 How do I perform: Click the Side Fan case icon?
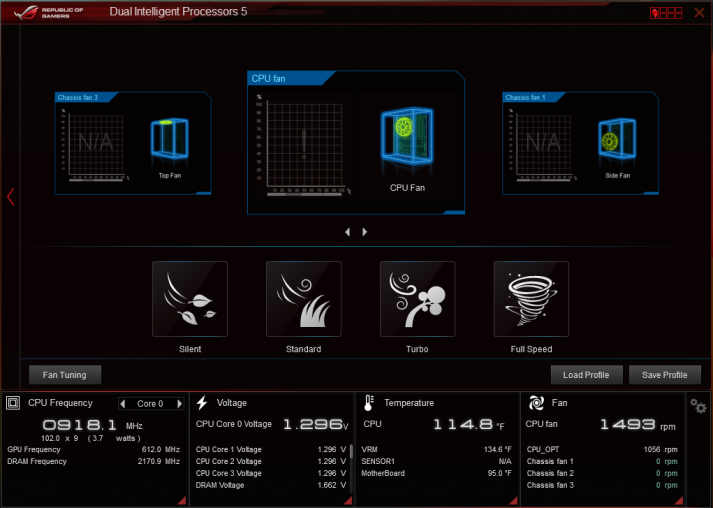(617, 139)
